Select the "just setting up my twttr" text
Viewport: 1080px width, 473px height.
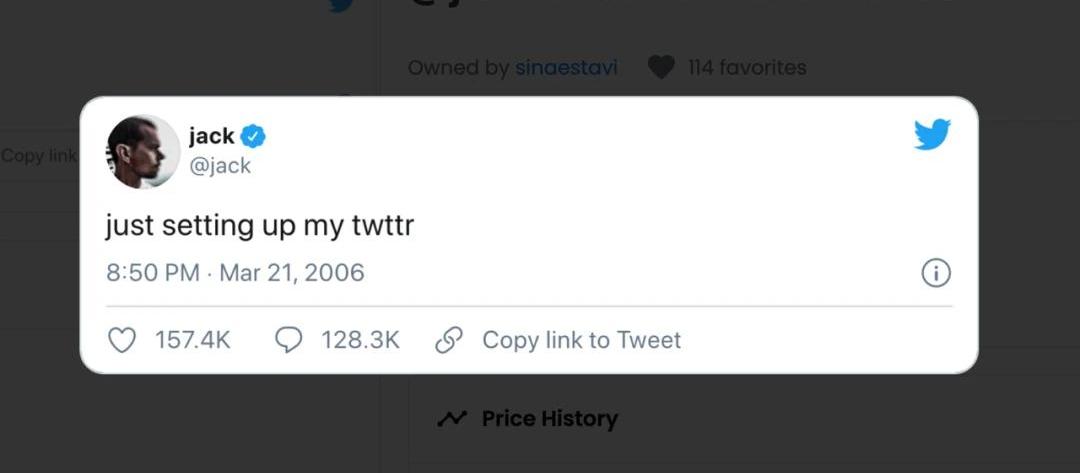(259, 227)
